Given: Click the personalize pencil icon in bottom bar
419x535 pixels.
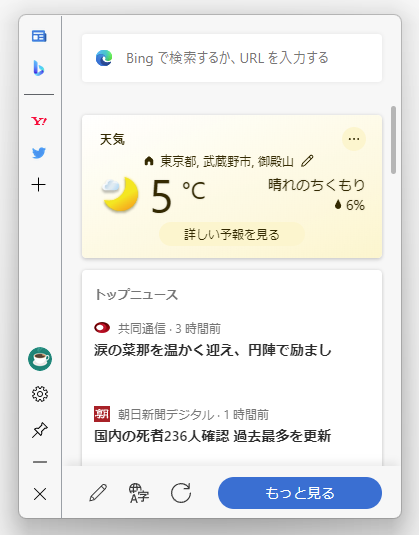Looking at the screenshot, I should click(98, 493).
